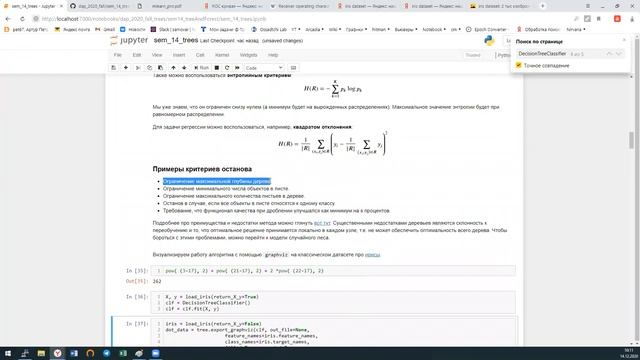Restart the kernel with the circular arrow icon
The image size is (640, 360).
click(x=227, y=68)
